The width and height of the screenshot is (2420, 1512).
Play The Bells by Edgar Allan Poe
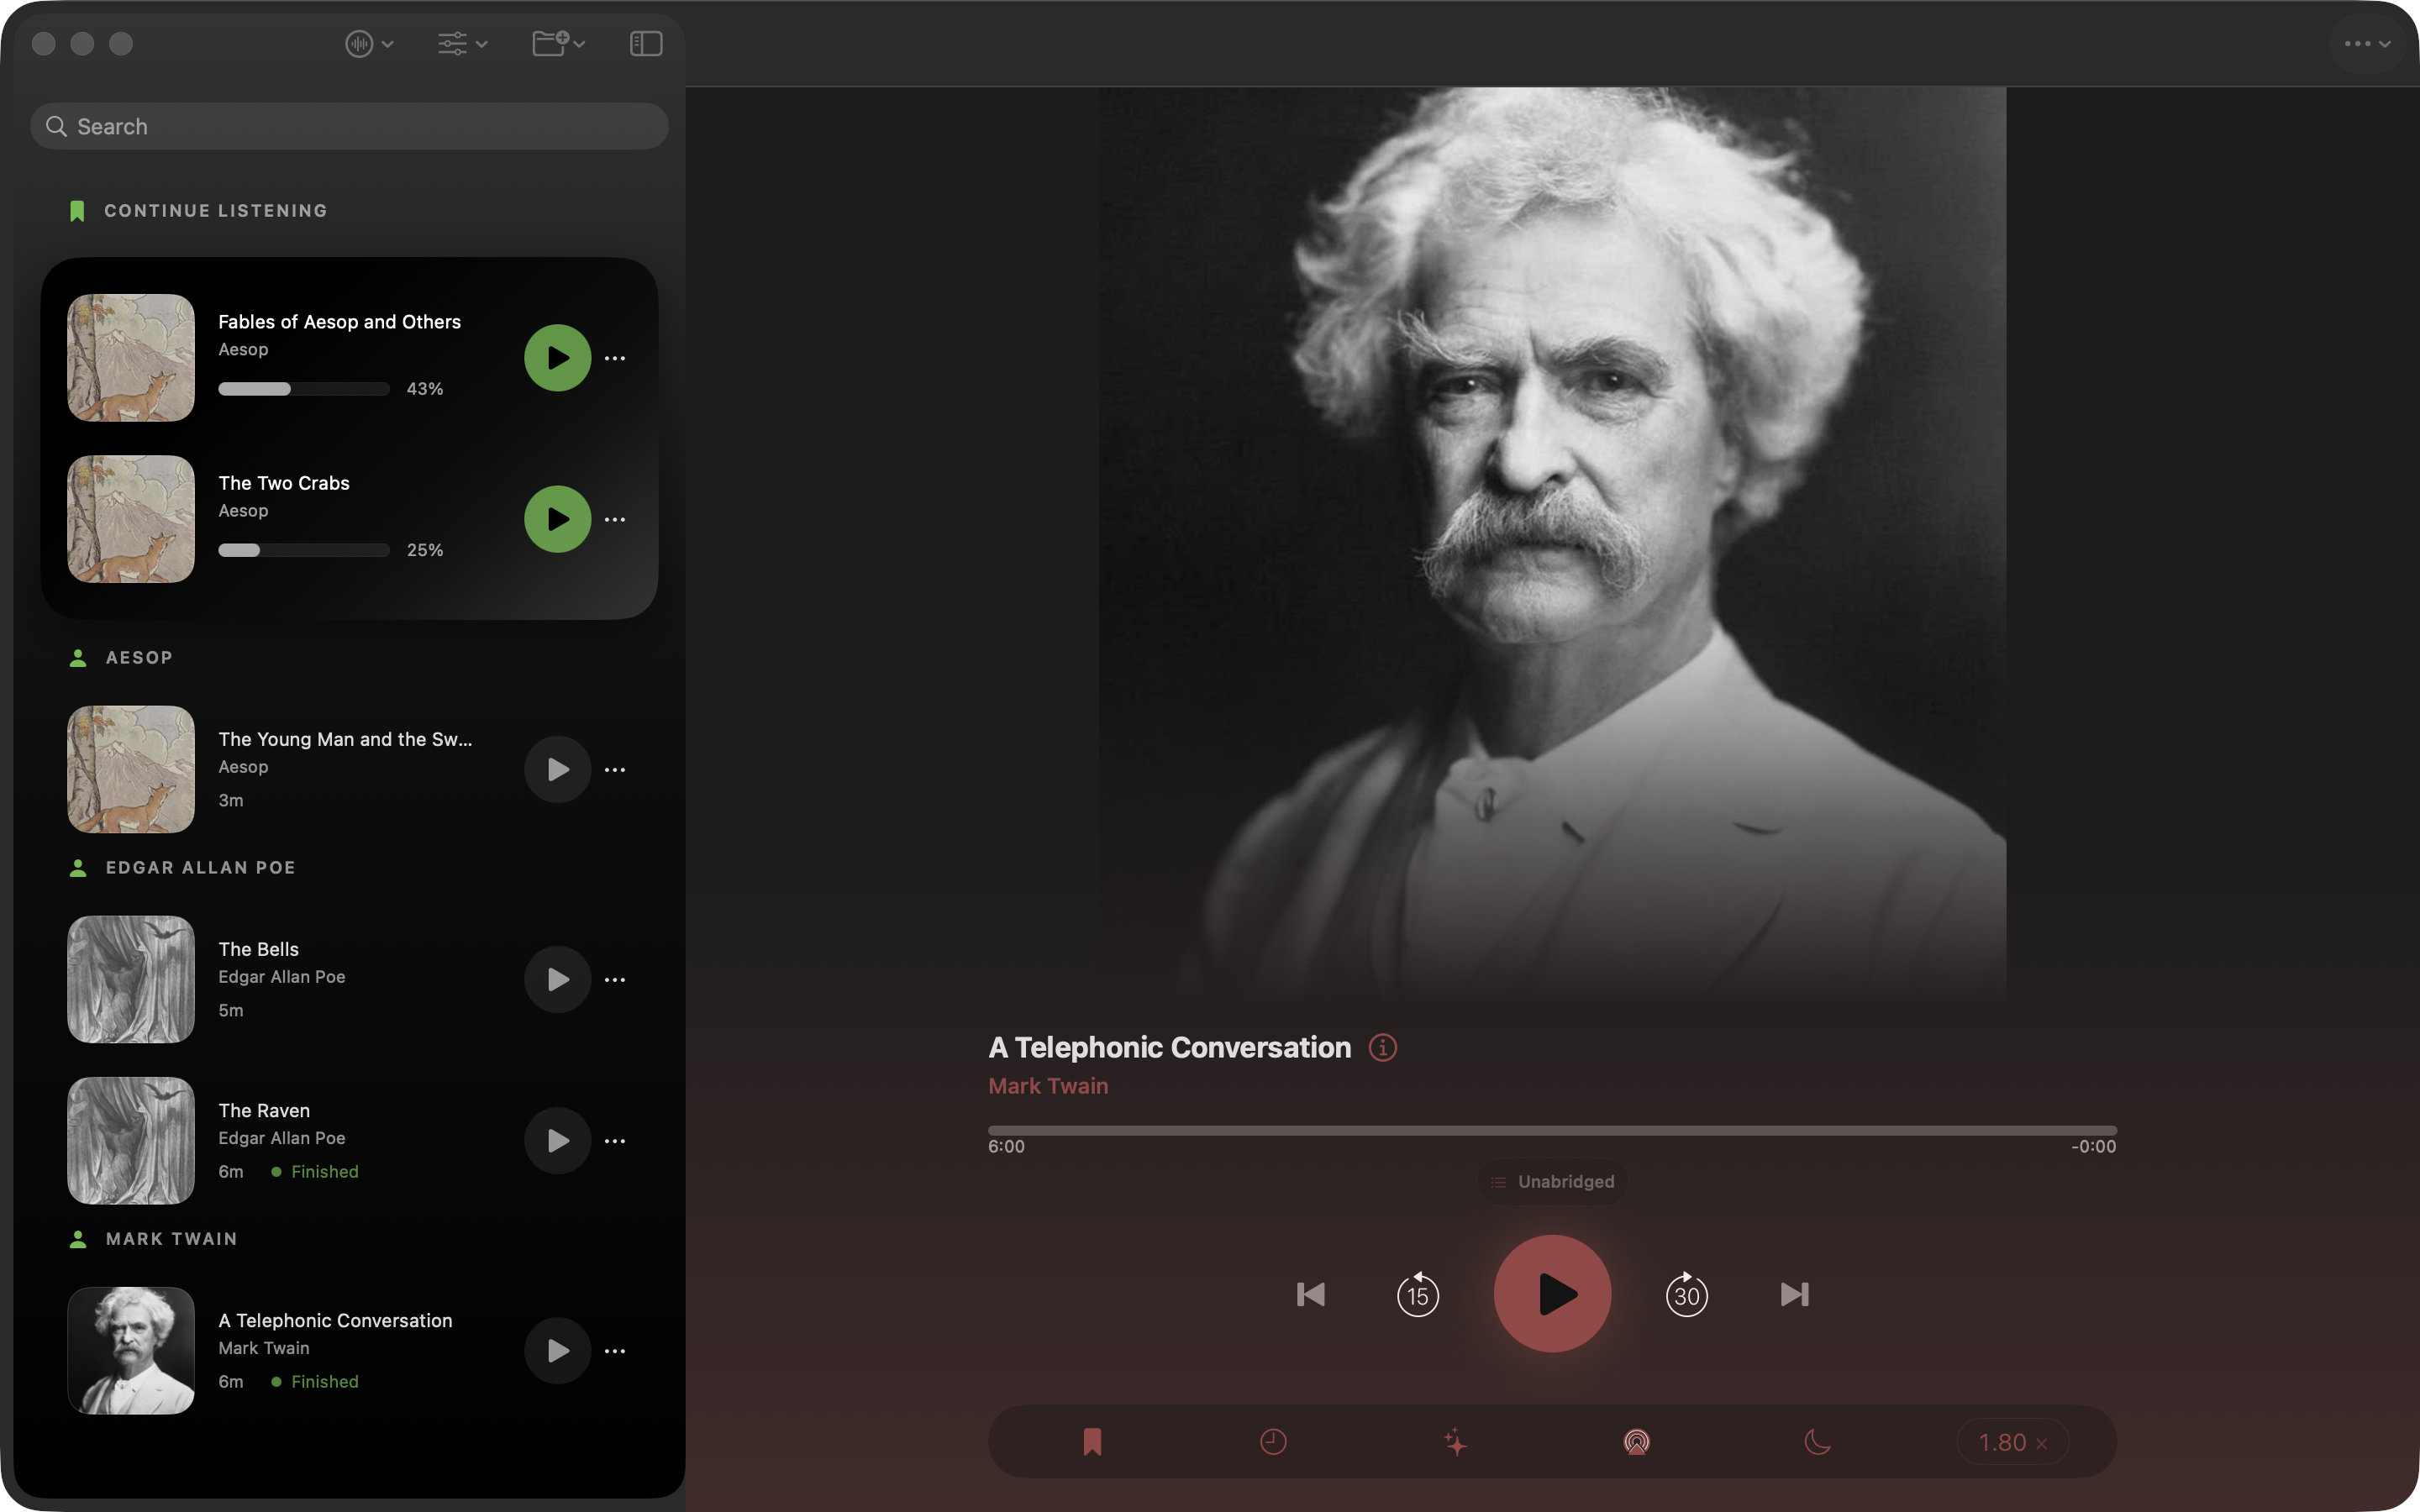(x=557, y=979)
